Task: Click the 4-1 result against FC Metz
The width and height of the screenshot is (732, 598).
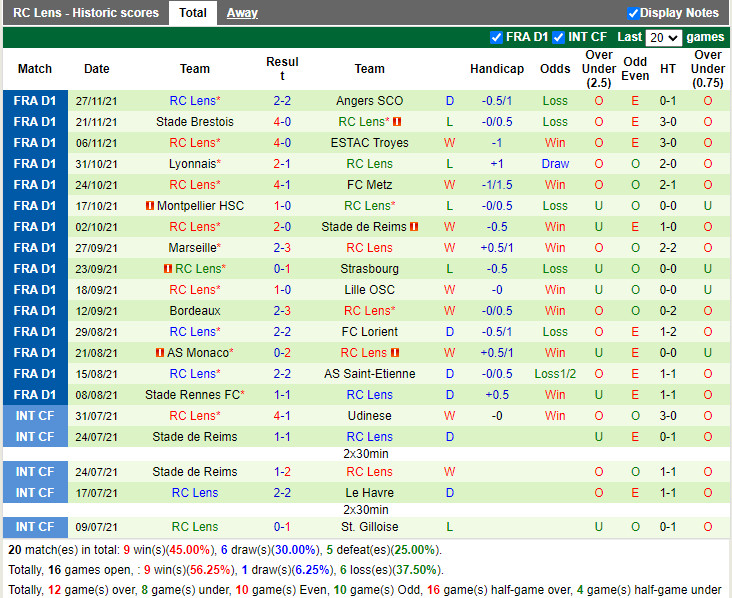Action: pos(282,185)
